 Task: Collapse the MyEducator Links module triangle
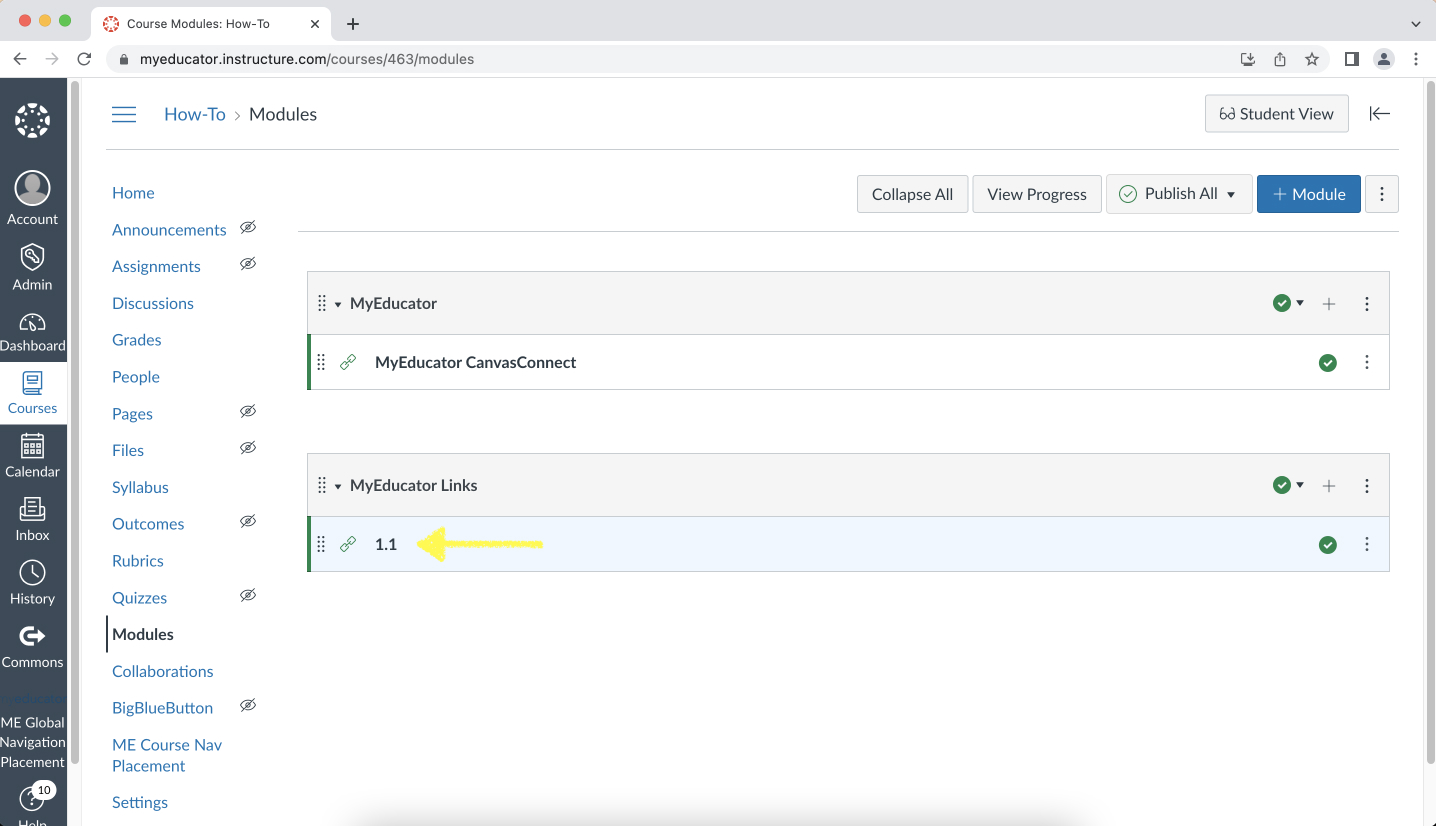click(x=338, y=486)
